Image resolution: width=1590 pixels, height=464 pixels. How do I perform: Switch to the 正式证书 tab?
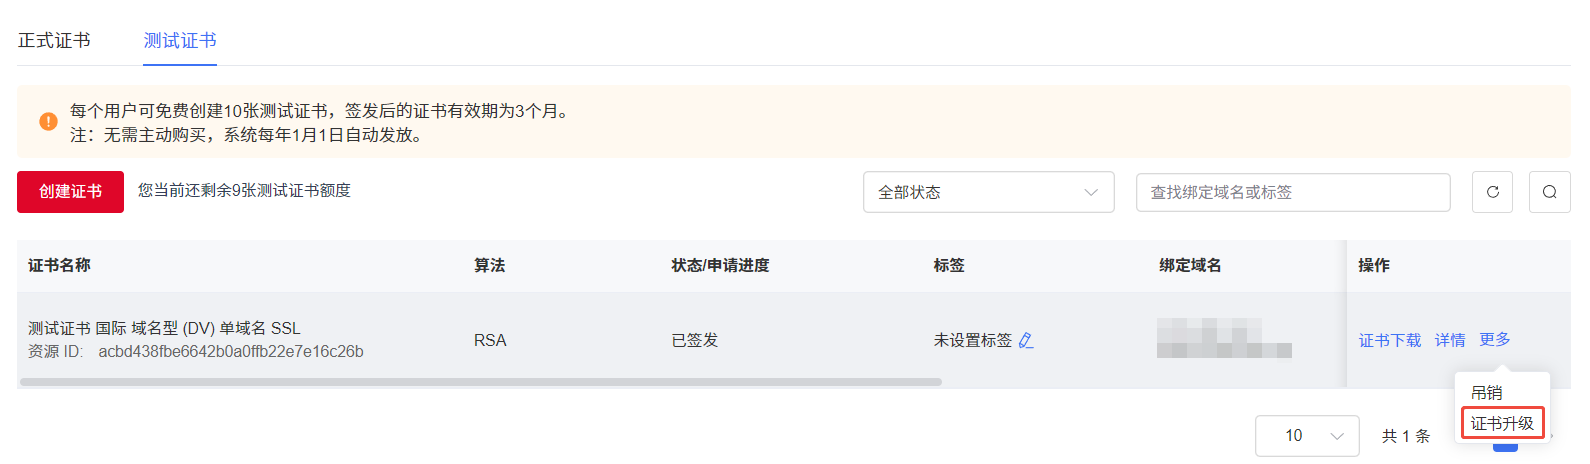tap(54, 41)
